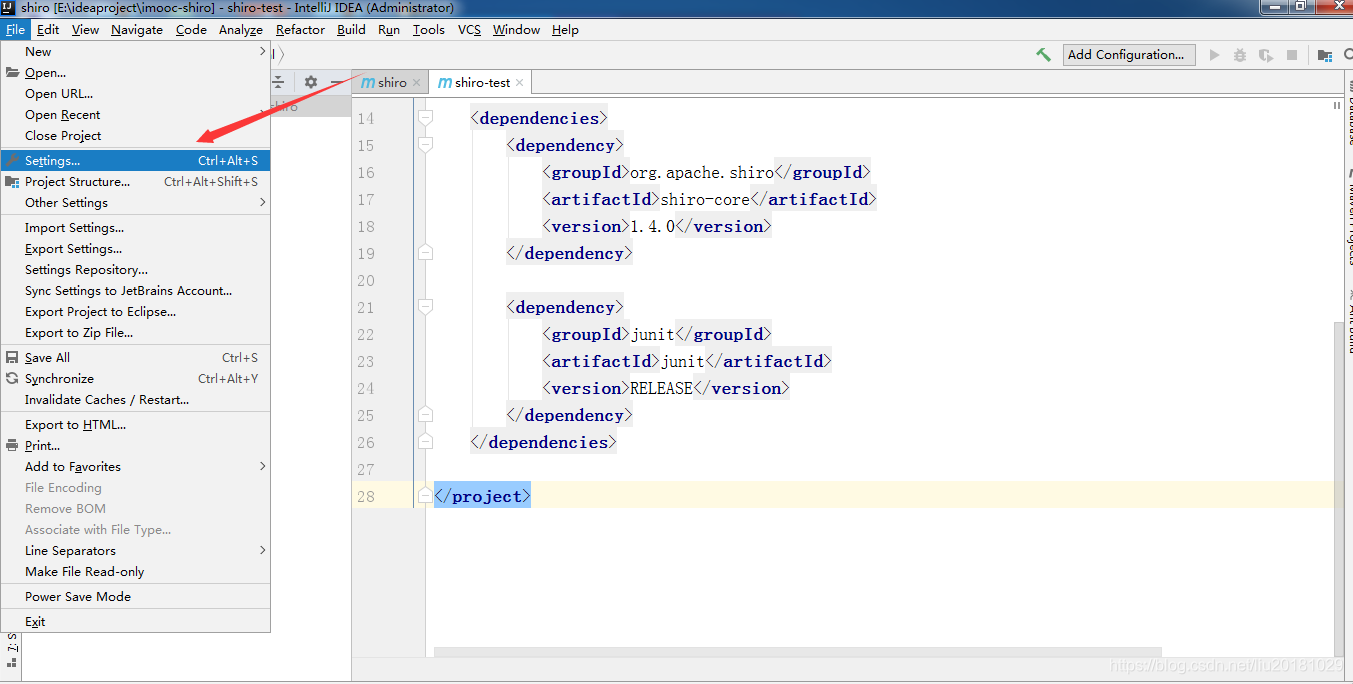Close the shiro editor tab
The height and width of the screenshot is (684, 1353).
(x=416, y=83)
